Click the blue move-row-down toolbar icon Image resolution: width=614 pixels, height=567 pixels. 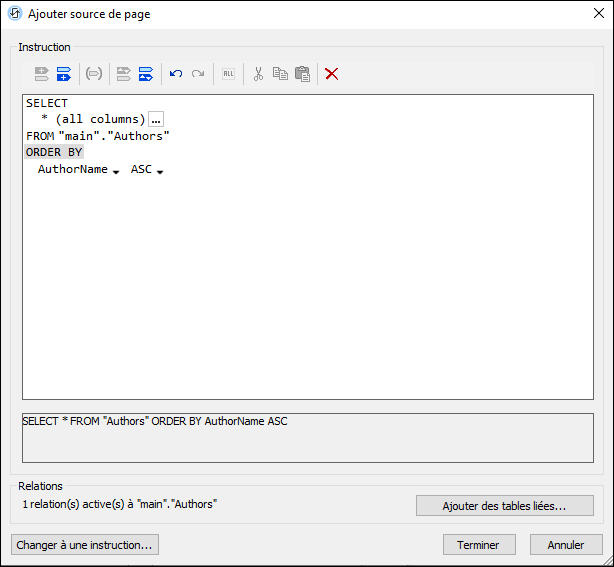pos(146,74)
